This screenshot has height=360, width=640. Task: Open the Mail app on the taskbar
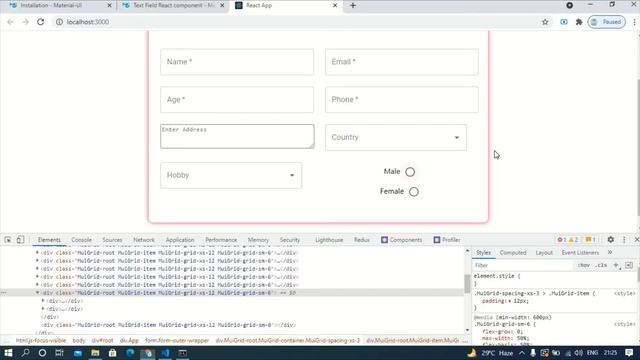[x=78, y=353]
